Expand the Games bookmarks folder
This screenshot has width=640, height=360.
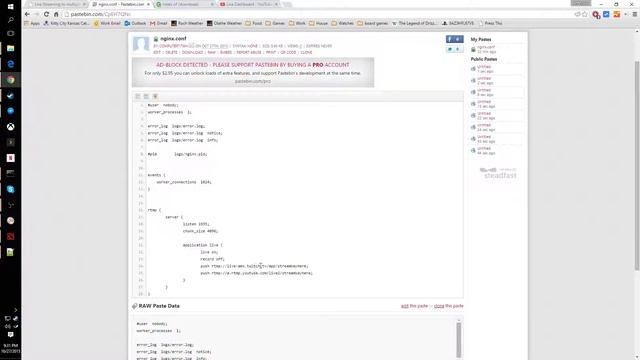(275, 23)
